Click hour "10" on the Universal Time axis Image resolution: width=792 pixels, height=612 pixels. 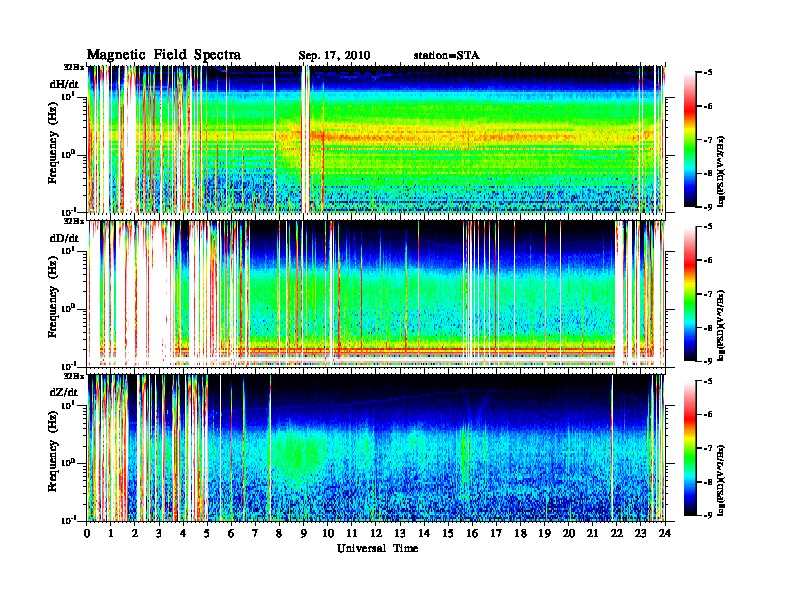pyautogui.click(x=328, y=533)
